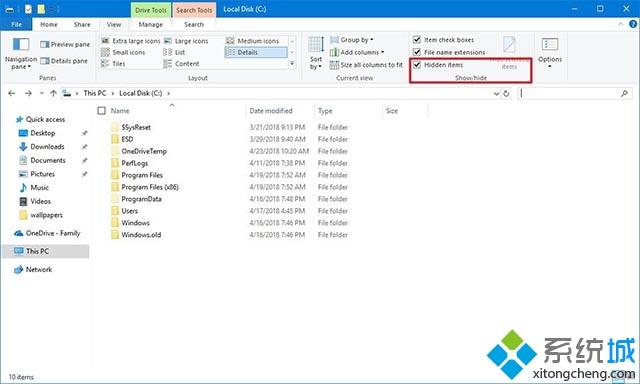
Task: Collapse the ribbon
Action: tap(621, 24)
